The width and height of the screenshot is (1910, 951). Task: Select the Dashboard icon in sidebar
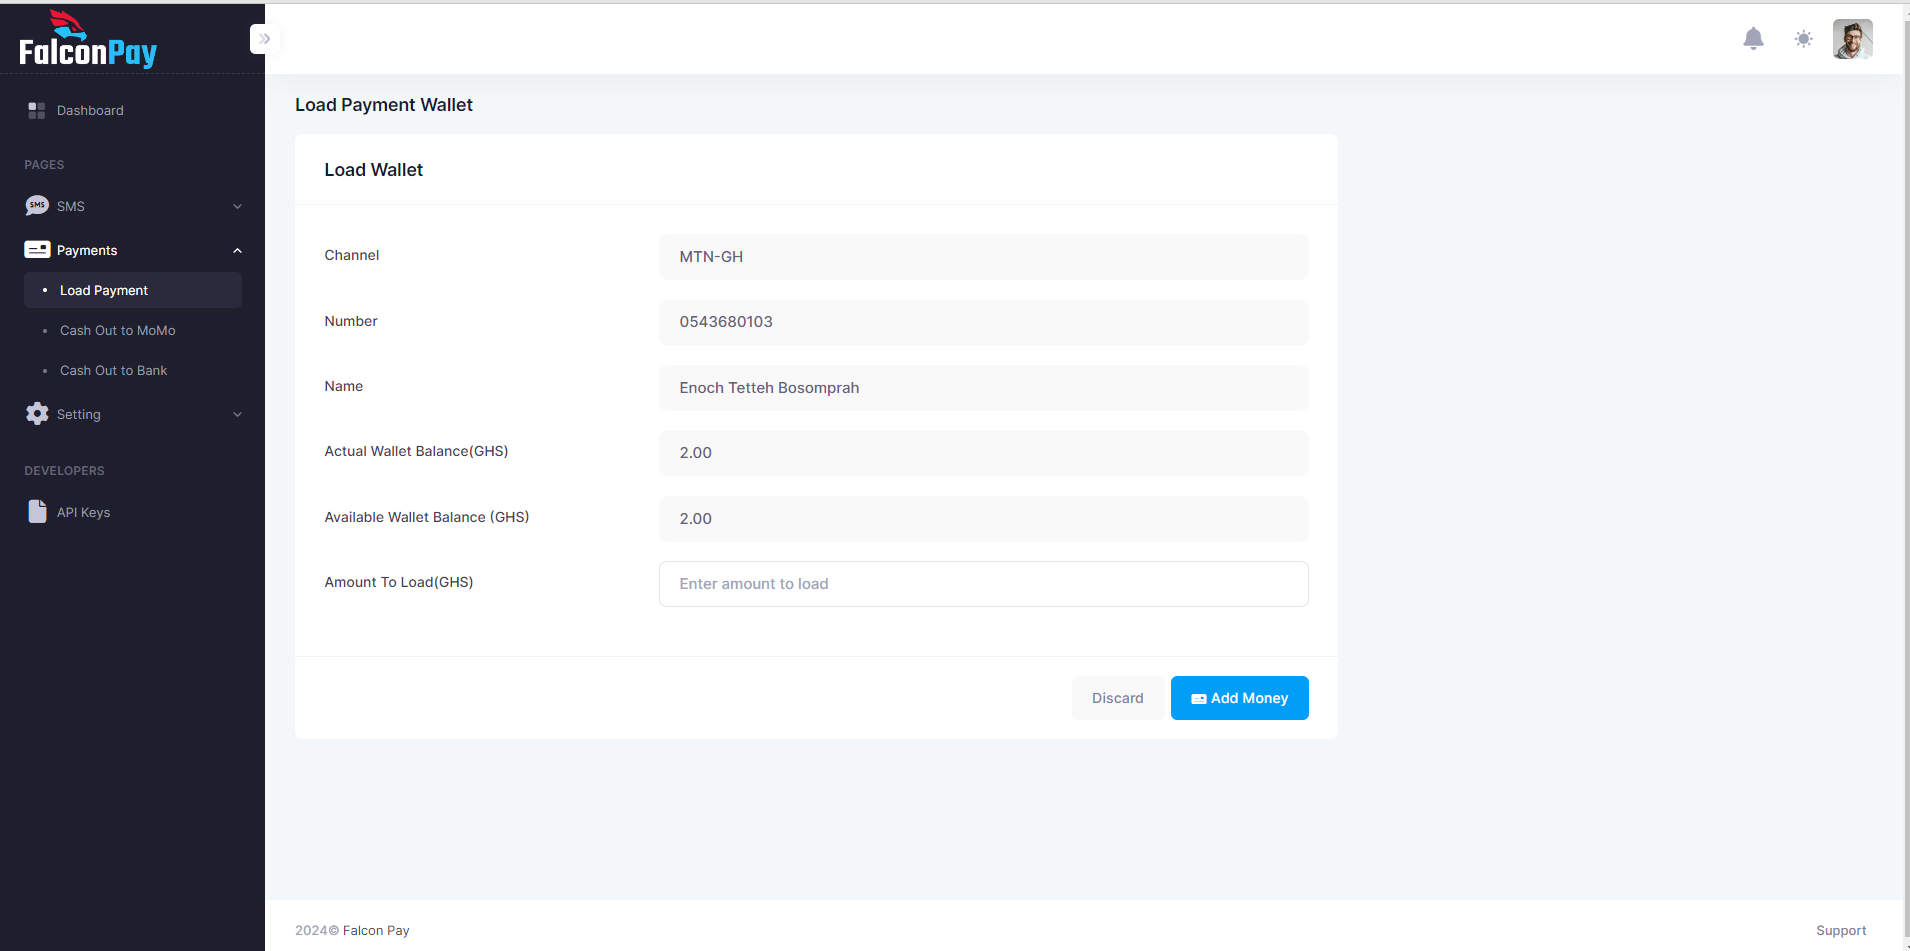click(x=36, y=110)
